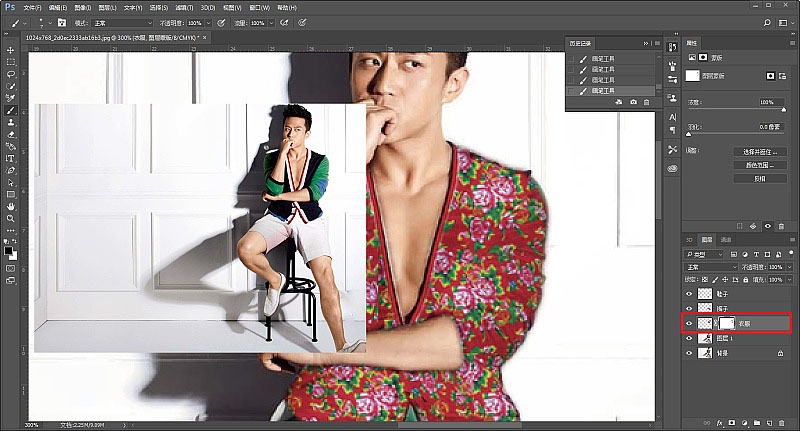Toggle mask visibility eye in Properties panel
800x431 pixels.
(x=767, y=226)
